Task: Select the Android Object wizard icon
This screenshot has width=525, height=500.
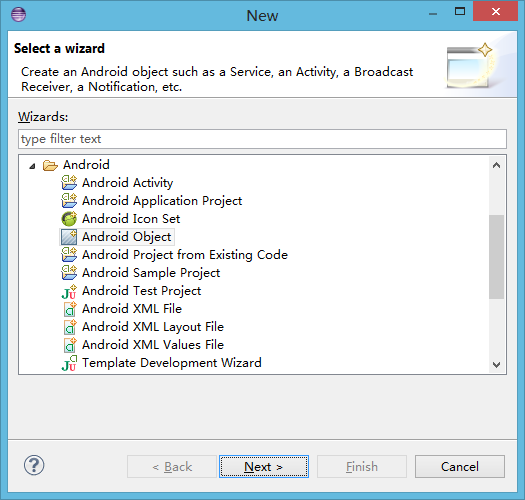Action: tap(69, 237)
